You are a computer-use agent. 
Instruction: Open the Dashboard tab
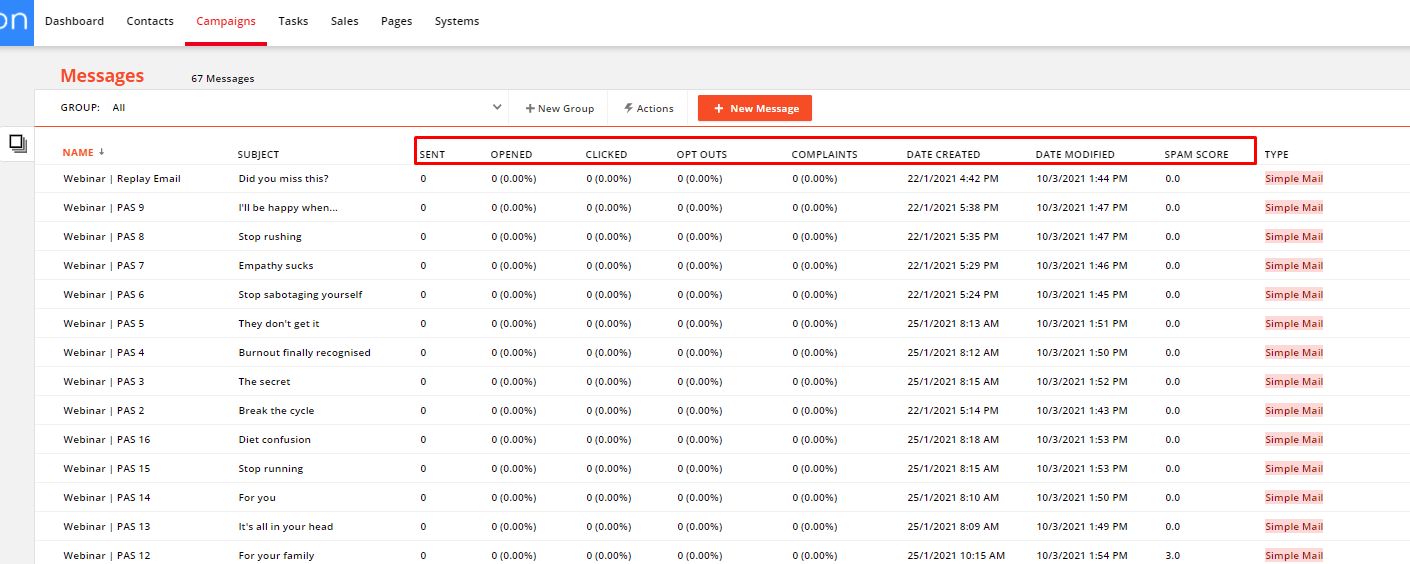pos(74,21)
